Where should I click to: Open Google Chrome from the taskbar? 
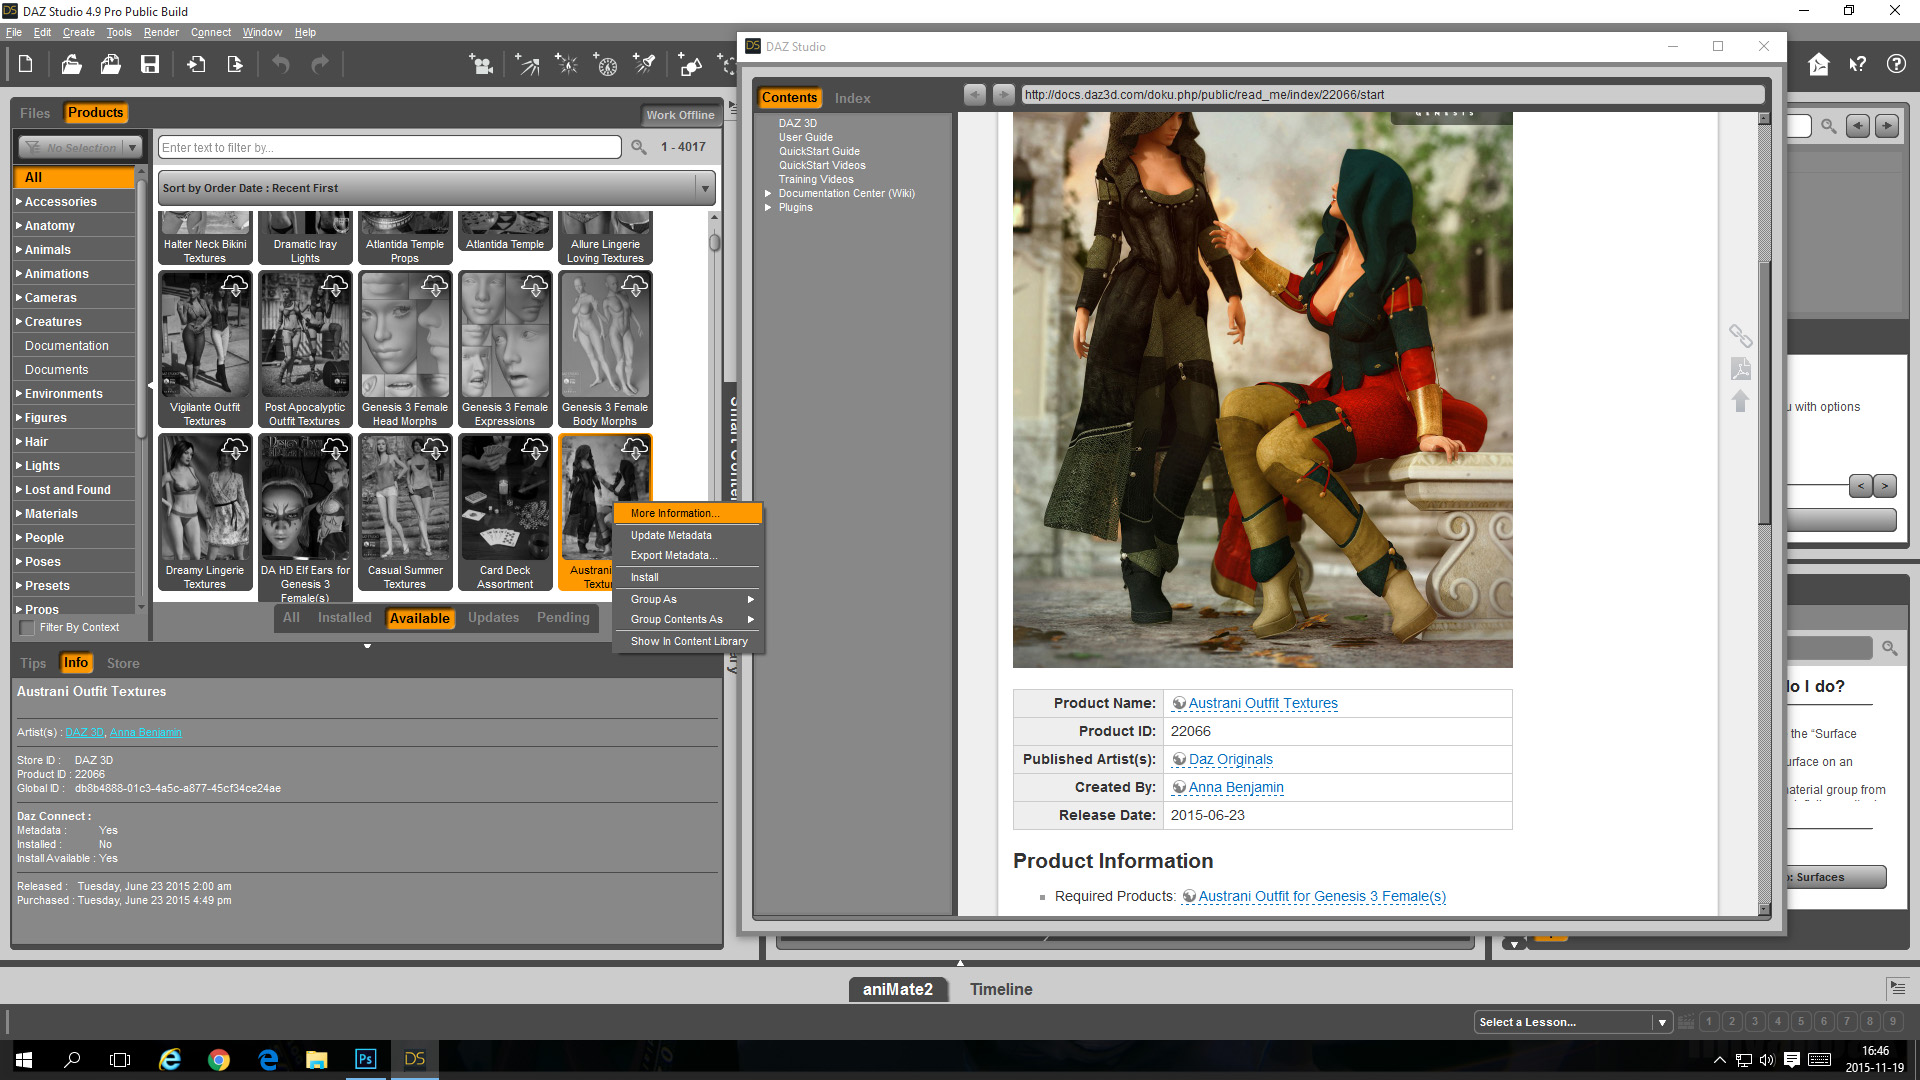219,1059
